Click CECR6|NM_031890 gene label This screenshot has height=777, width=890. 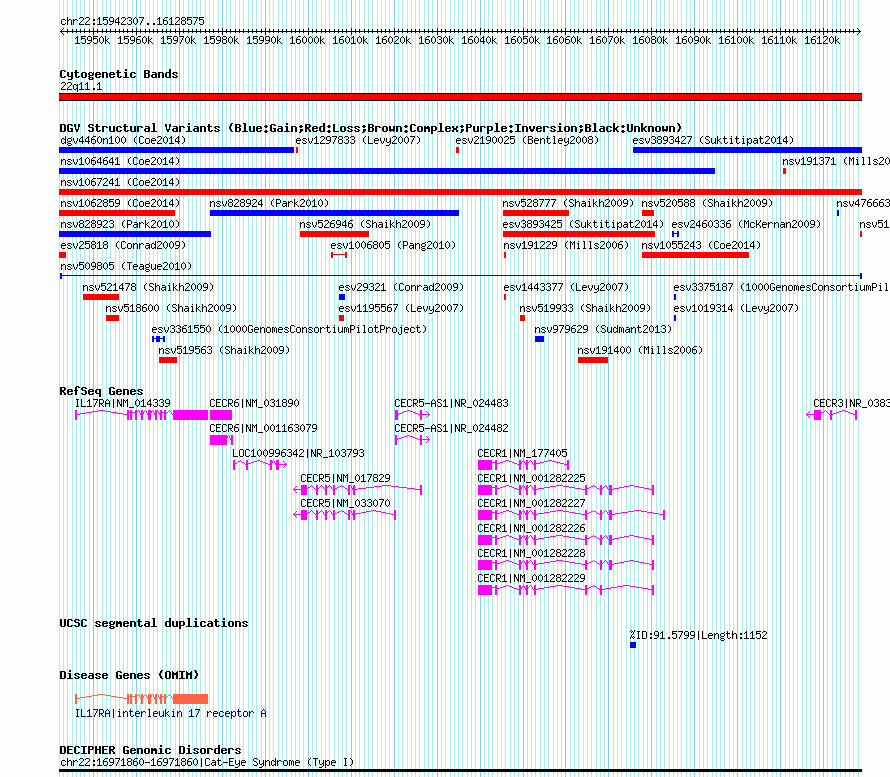tap(254, 403)
